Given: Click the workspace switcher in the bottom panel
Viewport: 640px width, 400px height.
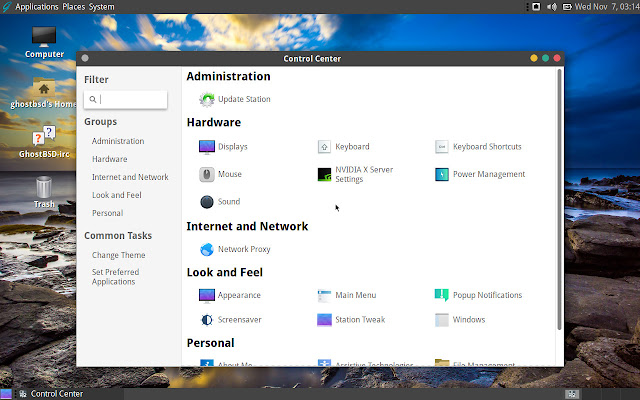Looking at the screenshot, I should point(572,394).
